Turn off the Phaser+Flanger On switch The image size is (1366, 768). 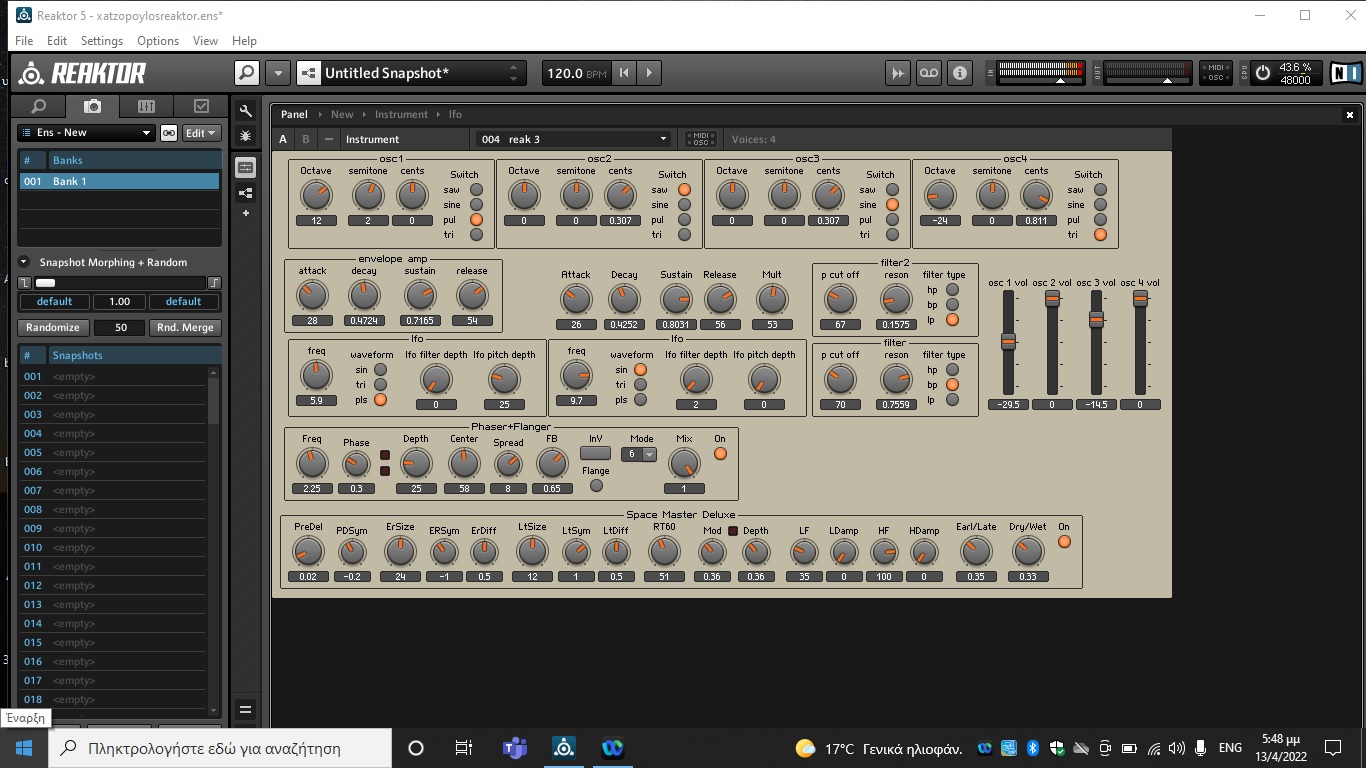(x=720, y=454)
